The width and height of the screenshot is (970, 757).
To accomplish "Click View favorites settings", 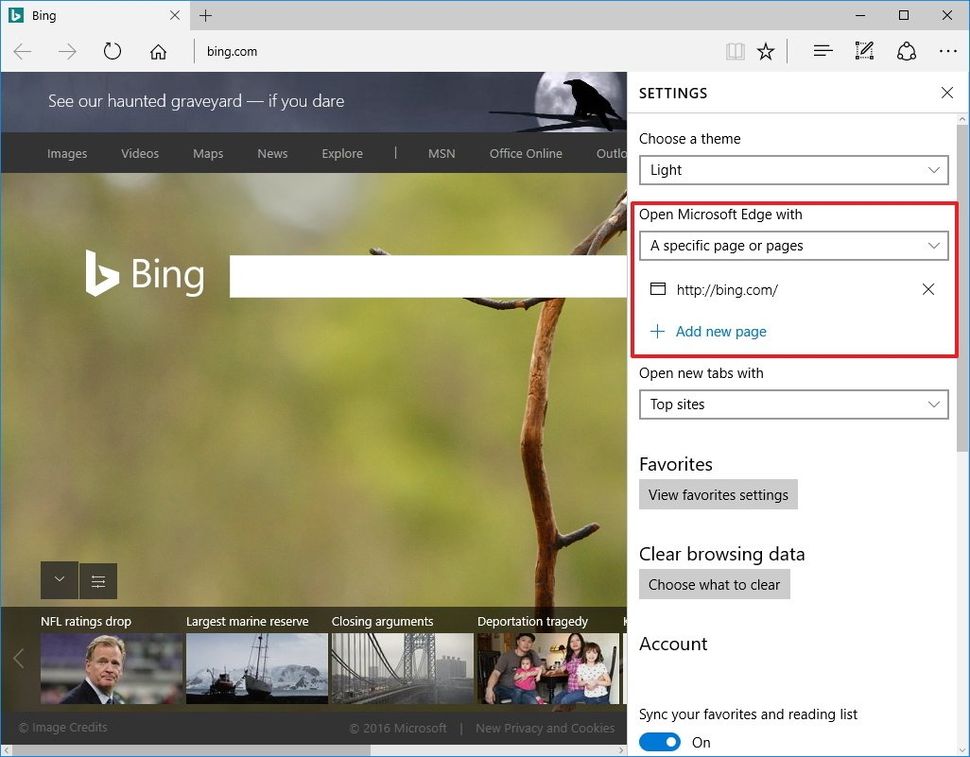I will pos(718,494).
